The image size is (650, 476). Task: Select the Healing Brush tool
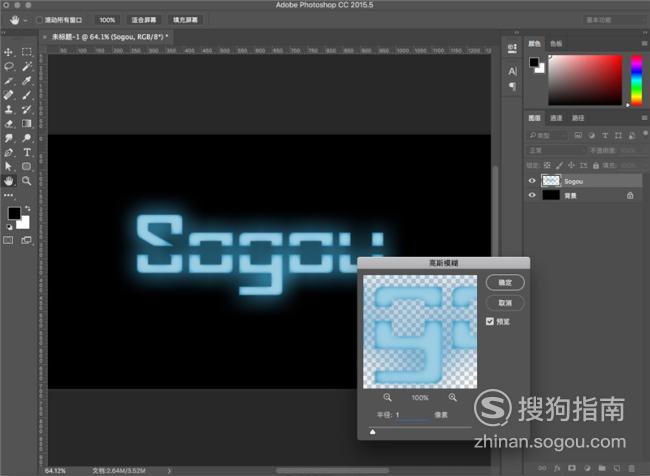click(x=8, y=95)
